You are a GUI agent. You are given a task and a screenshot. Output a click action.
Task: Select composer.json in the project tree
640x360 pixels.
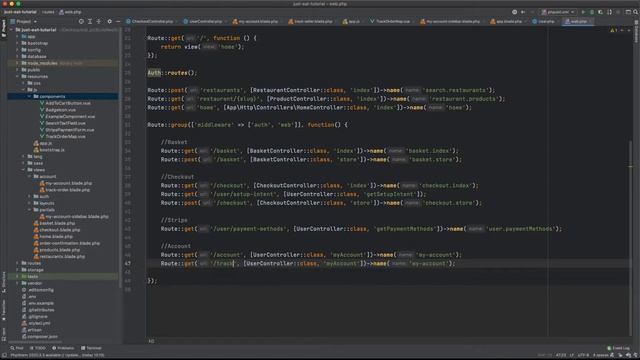pyautogui.click(x=42, y=337)
